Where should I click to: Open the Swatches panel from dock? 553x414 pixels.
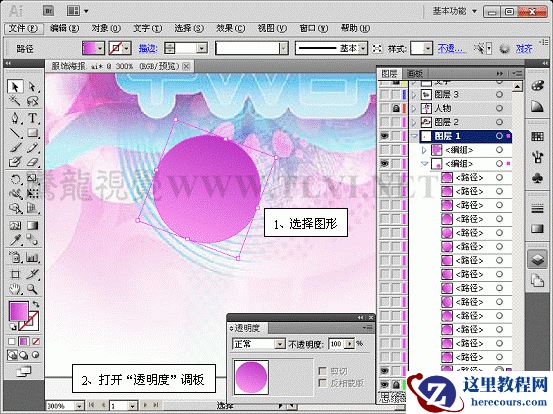[537, 136]
